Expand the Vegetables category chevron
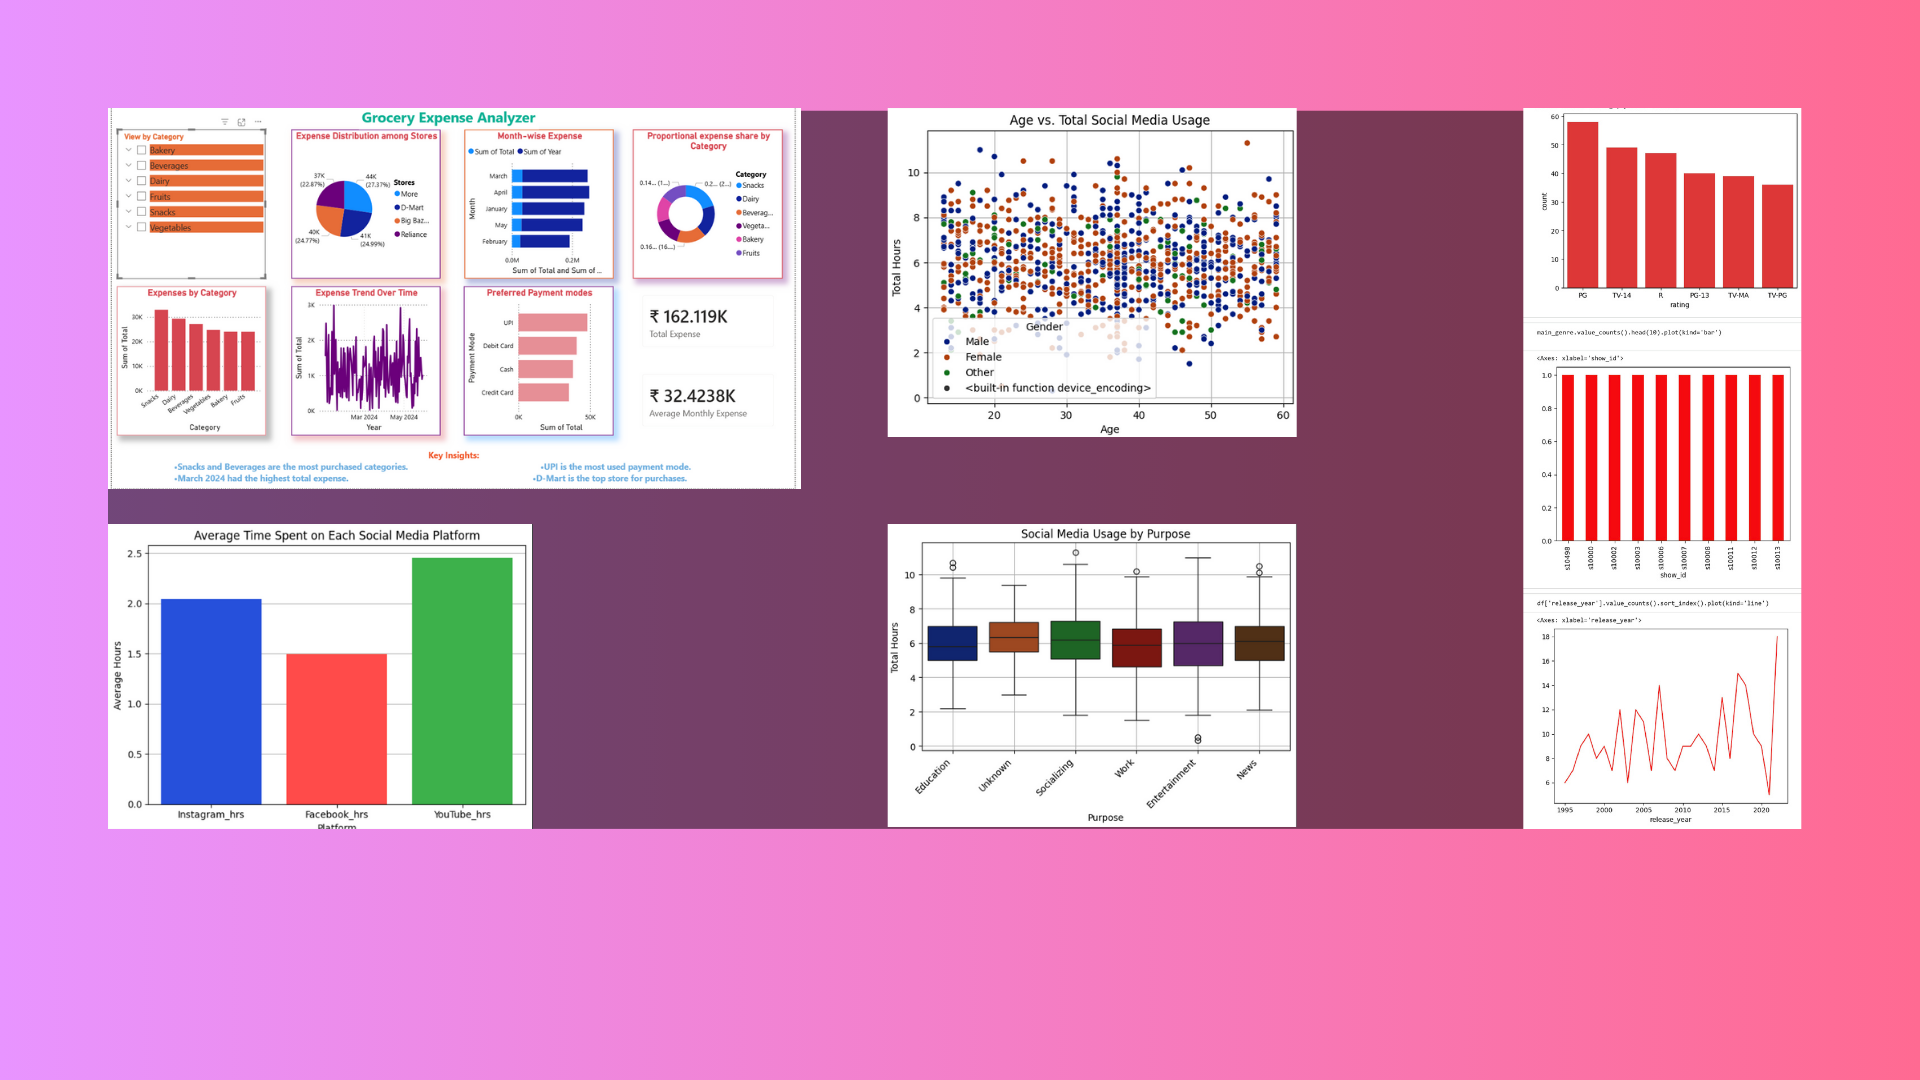 click(x=129, y=227)
